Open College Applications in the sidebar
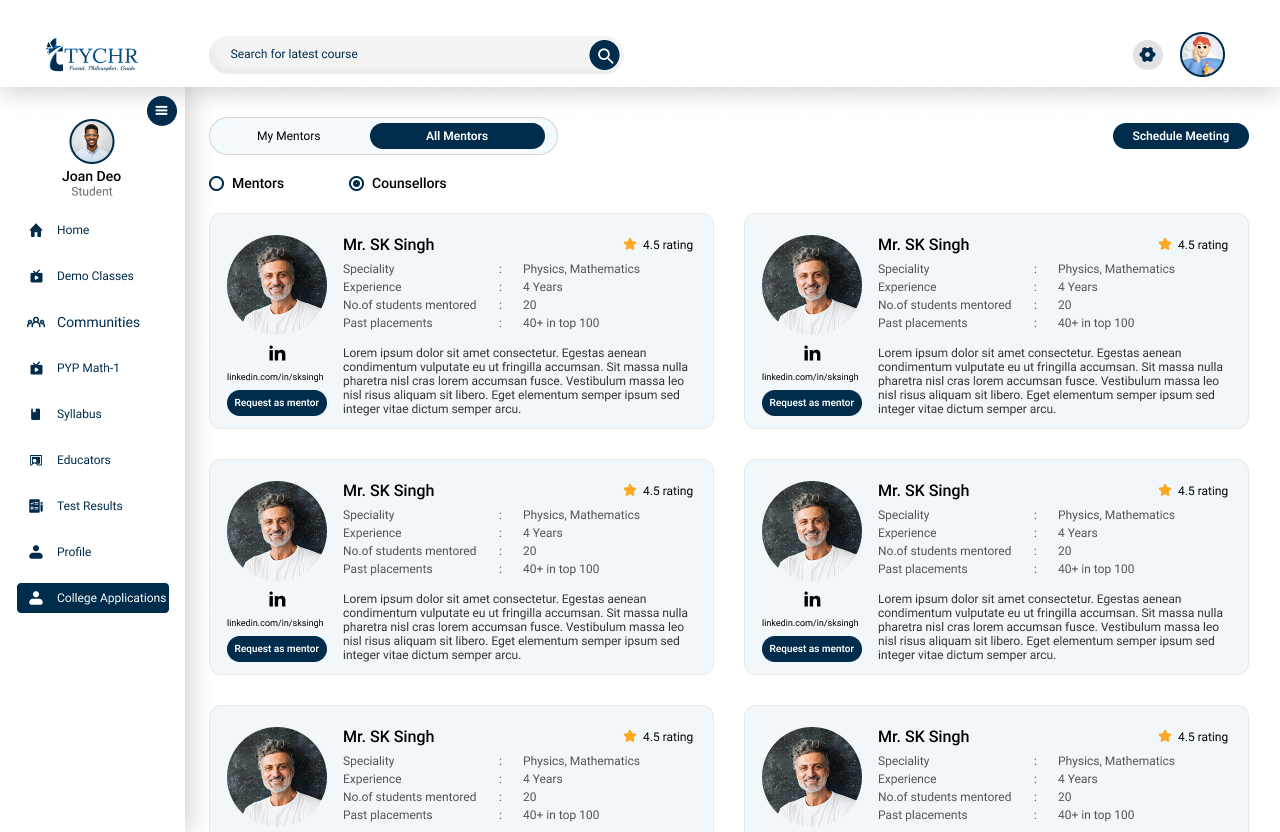This screenshot has width=1280, height=832. (x=93, y=598)
